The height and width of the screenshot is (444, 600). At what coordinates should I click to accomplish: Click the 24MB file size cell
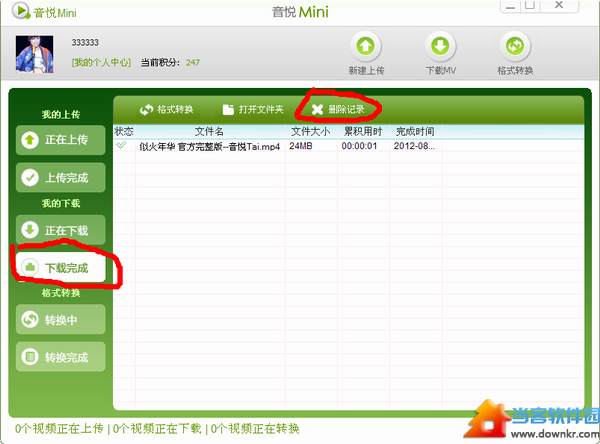click(x=301, y=146)
